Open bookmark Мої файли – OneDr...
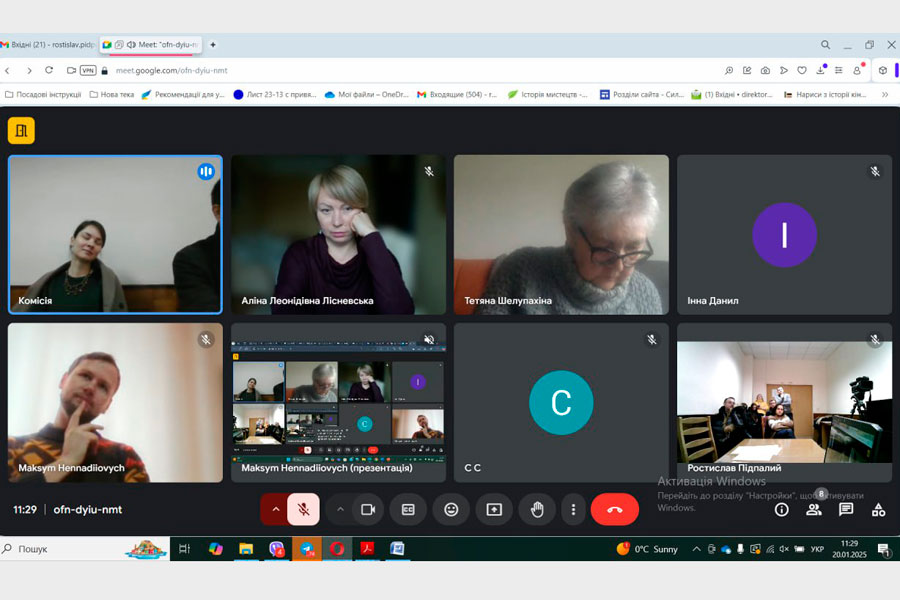This screenshot has width=900, height=600. (367, 95)
